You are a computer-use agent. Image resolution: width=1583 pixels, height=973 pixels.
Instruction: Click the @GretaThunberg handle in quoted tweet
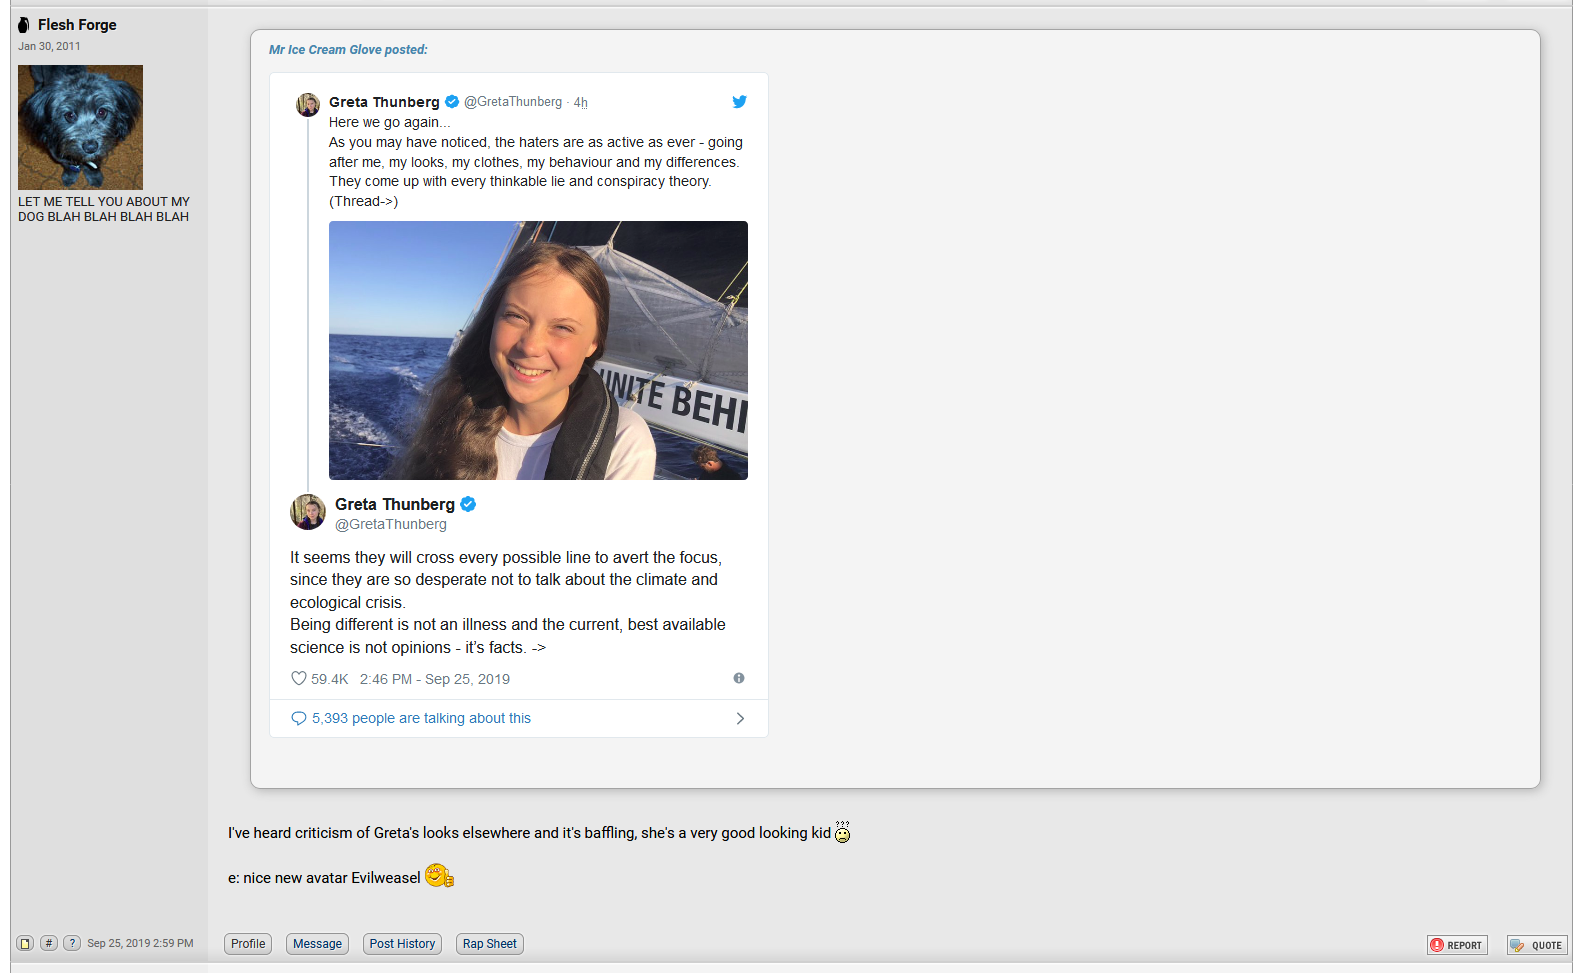513,102
